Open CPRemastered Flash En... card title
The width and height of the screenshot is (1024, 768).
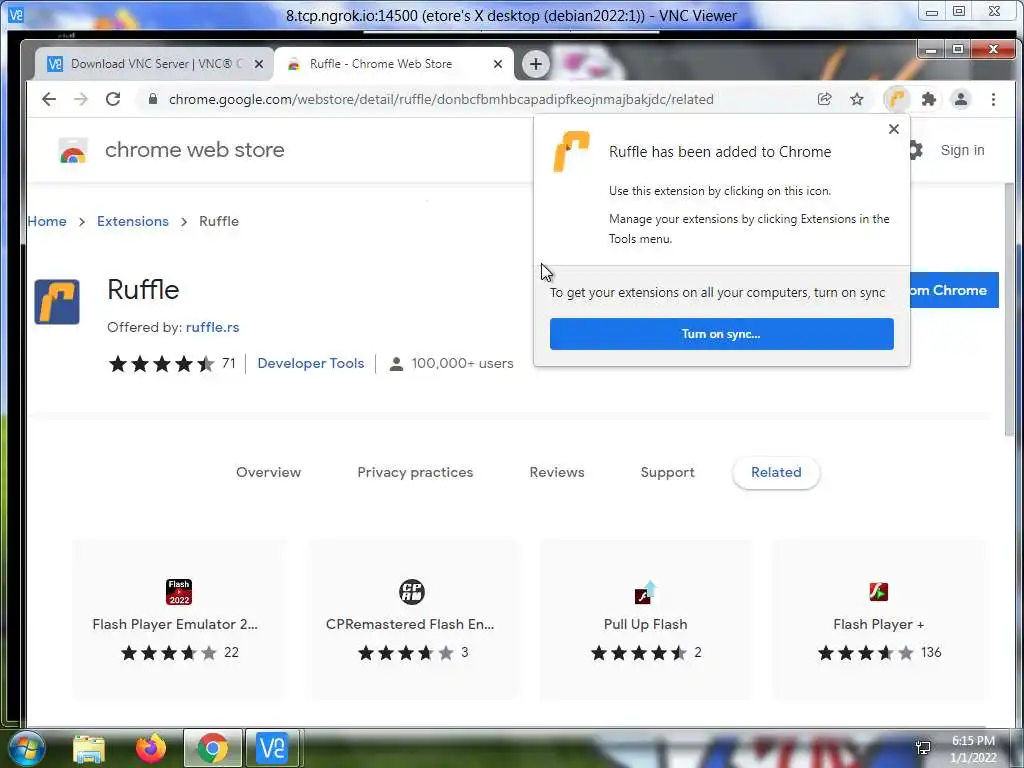click(410, 624)
